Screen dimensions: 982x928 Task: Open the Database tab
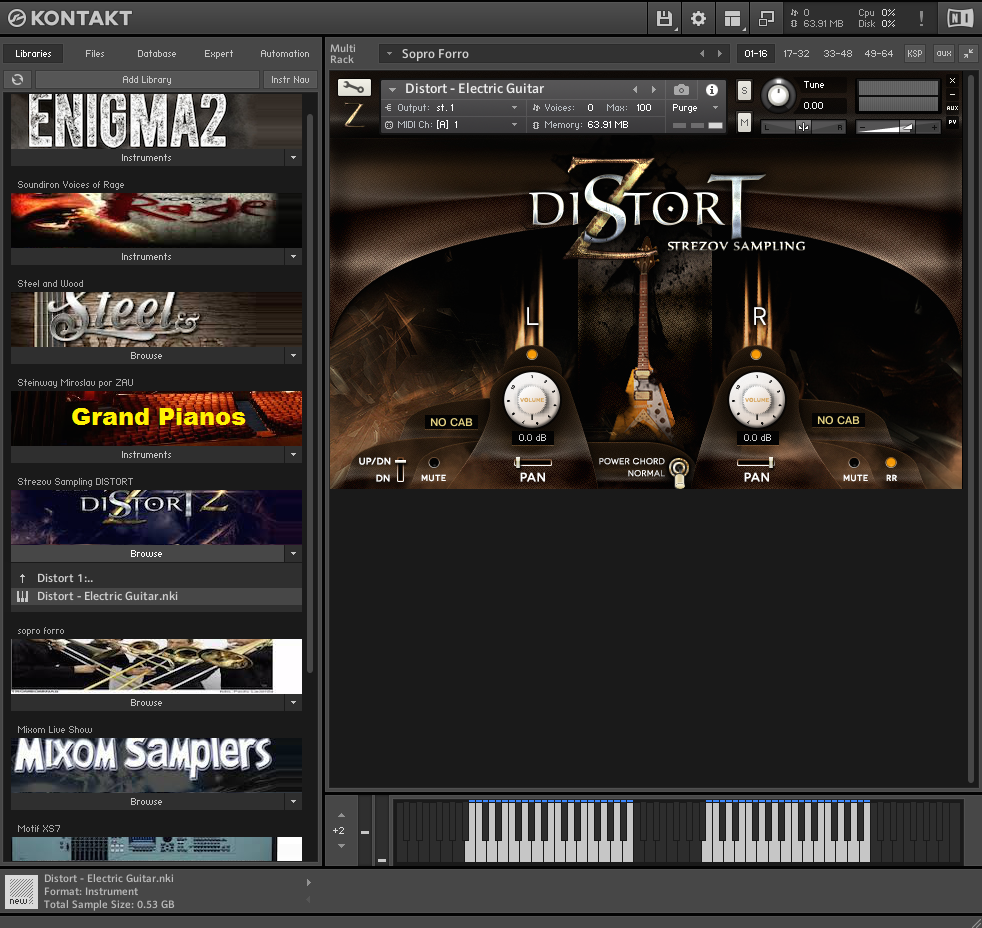(x=157, y=54)
